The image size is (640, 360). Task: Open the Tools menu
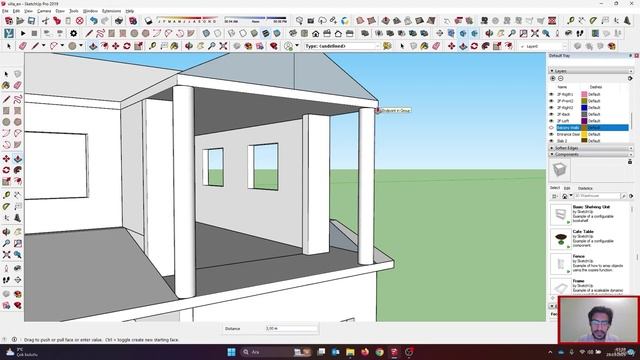[73, 11]
